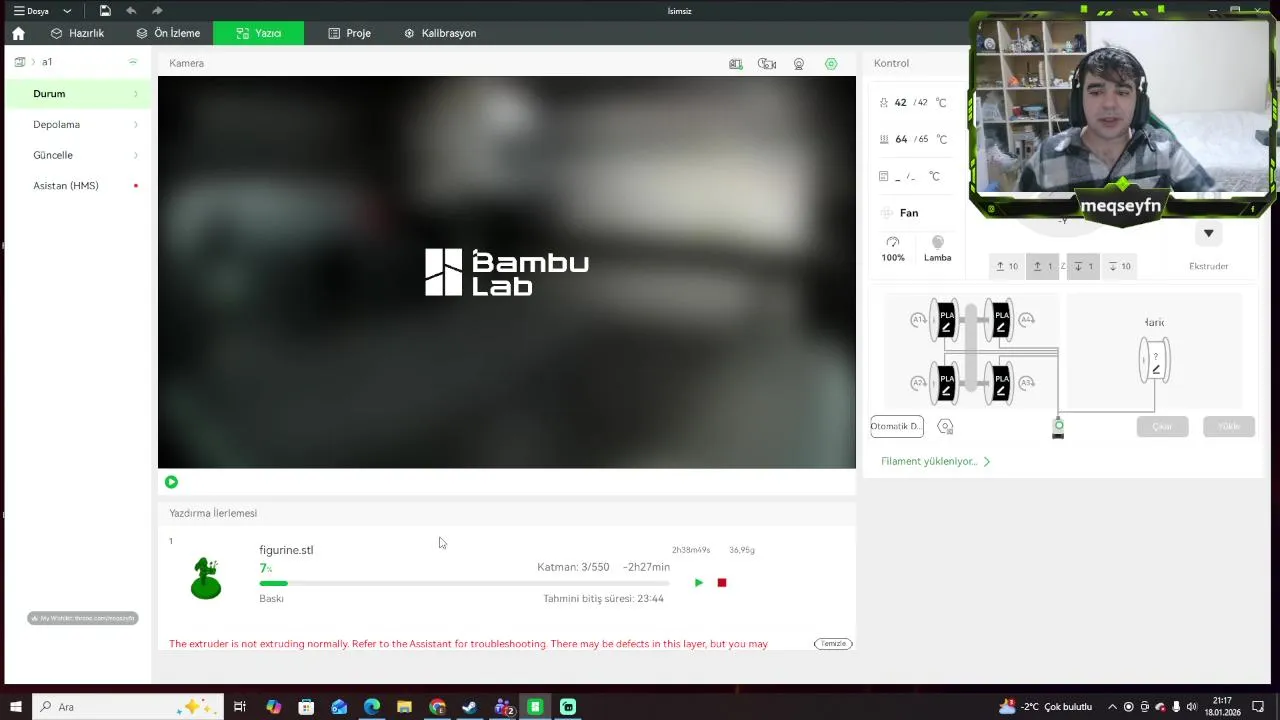Select the A3 PLA filament spool

1000,383
